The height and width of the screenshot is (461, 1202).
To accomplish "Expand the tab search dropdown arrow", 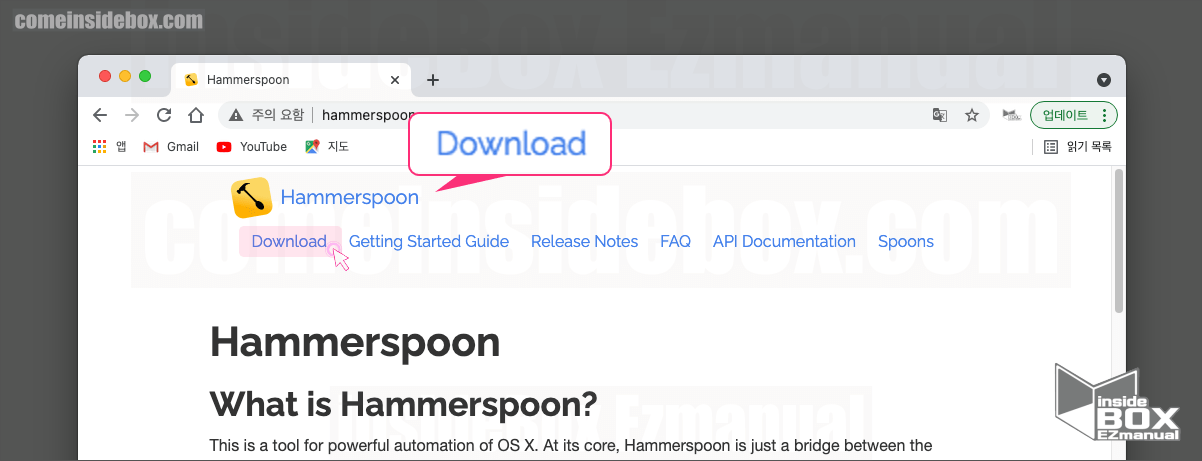I will pos(1104,80).
